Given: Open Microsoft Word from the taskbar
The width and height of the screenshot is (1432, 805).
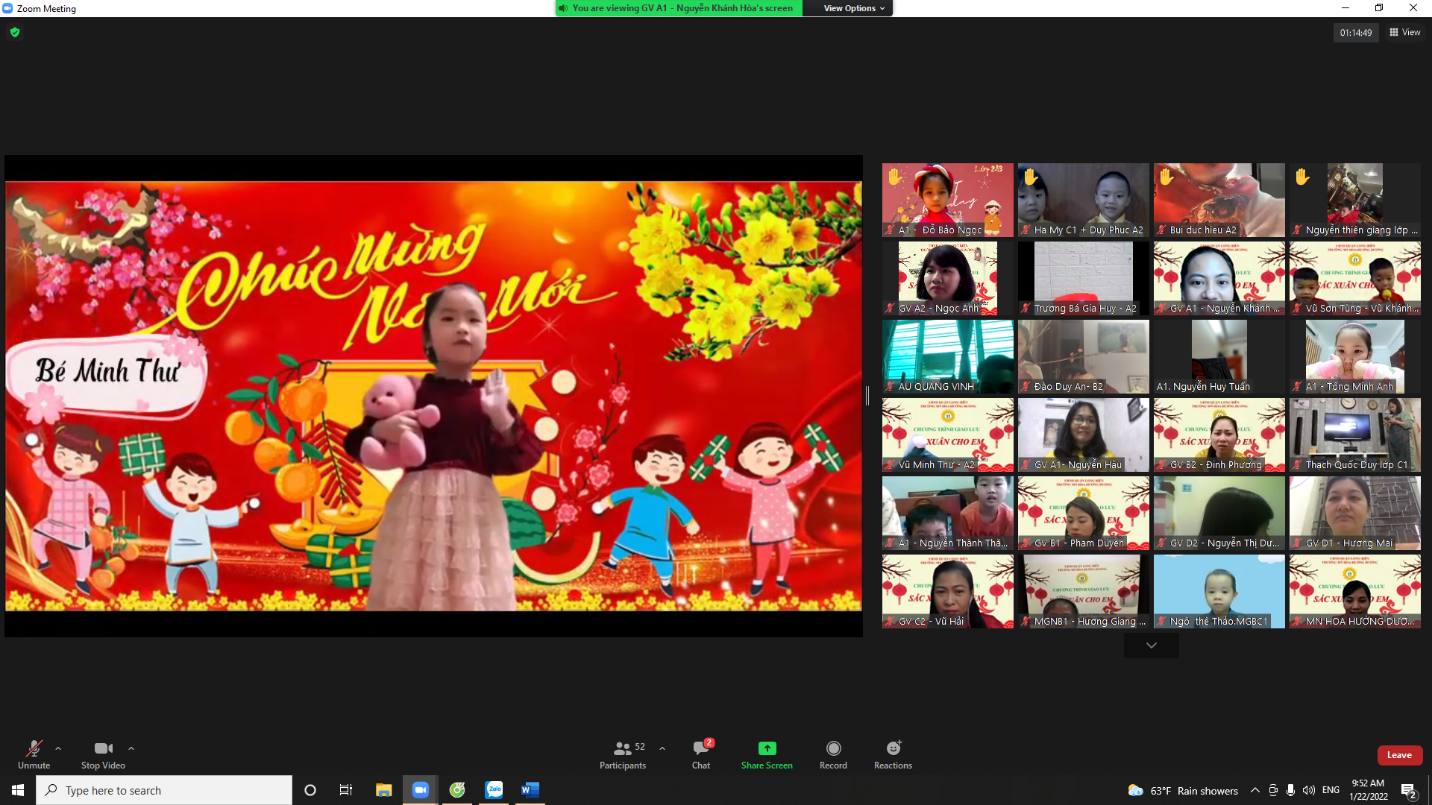Looking at the screenshot, I should (530, 790).
